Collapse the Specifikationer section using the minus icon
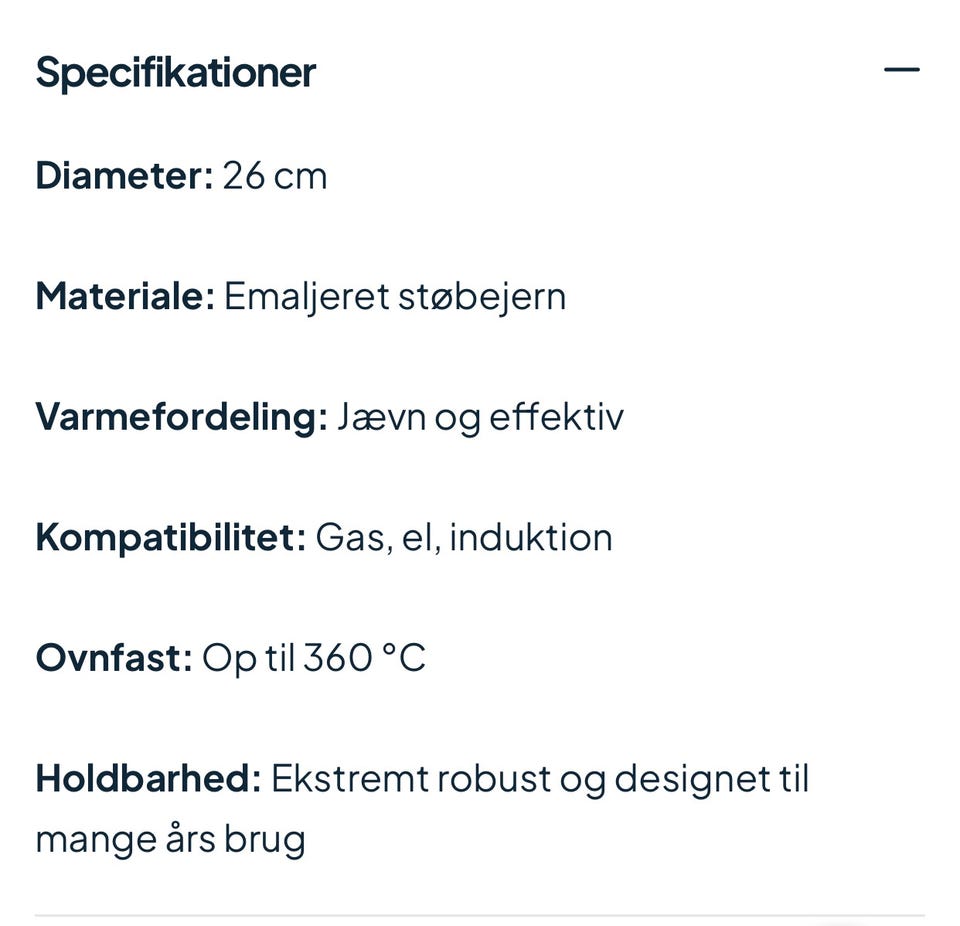 click(x=902, y=68)
